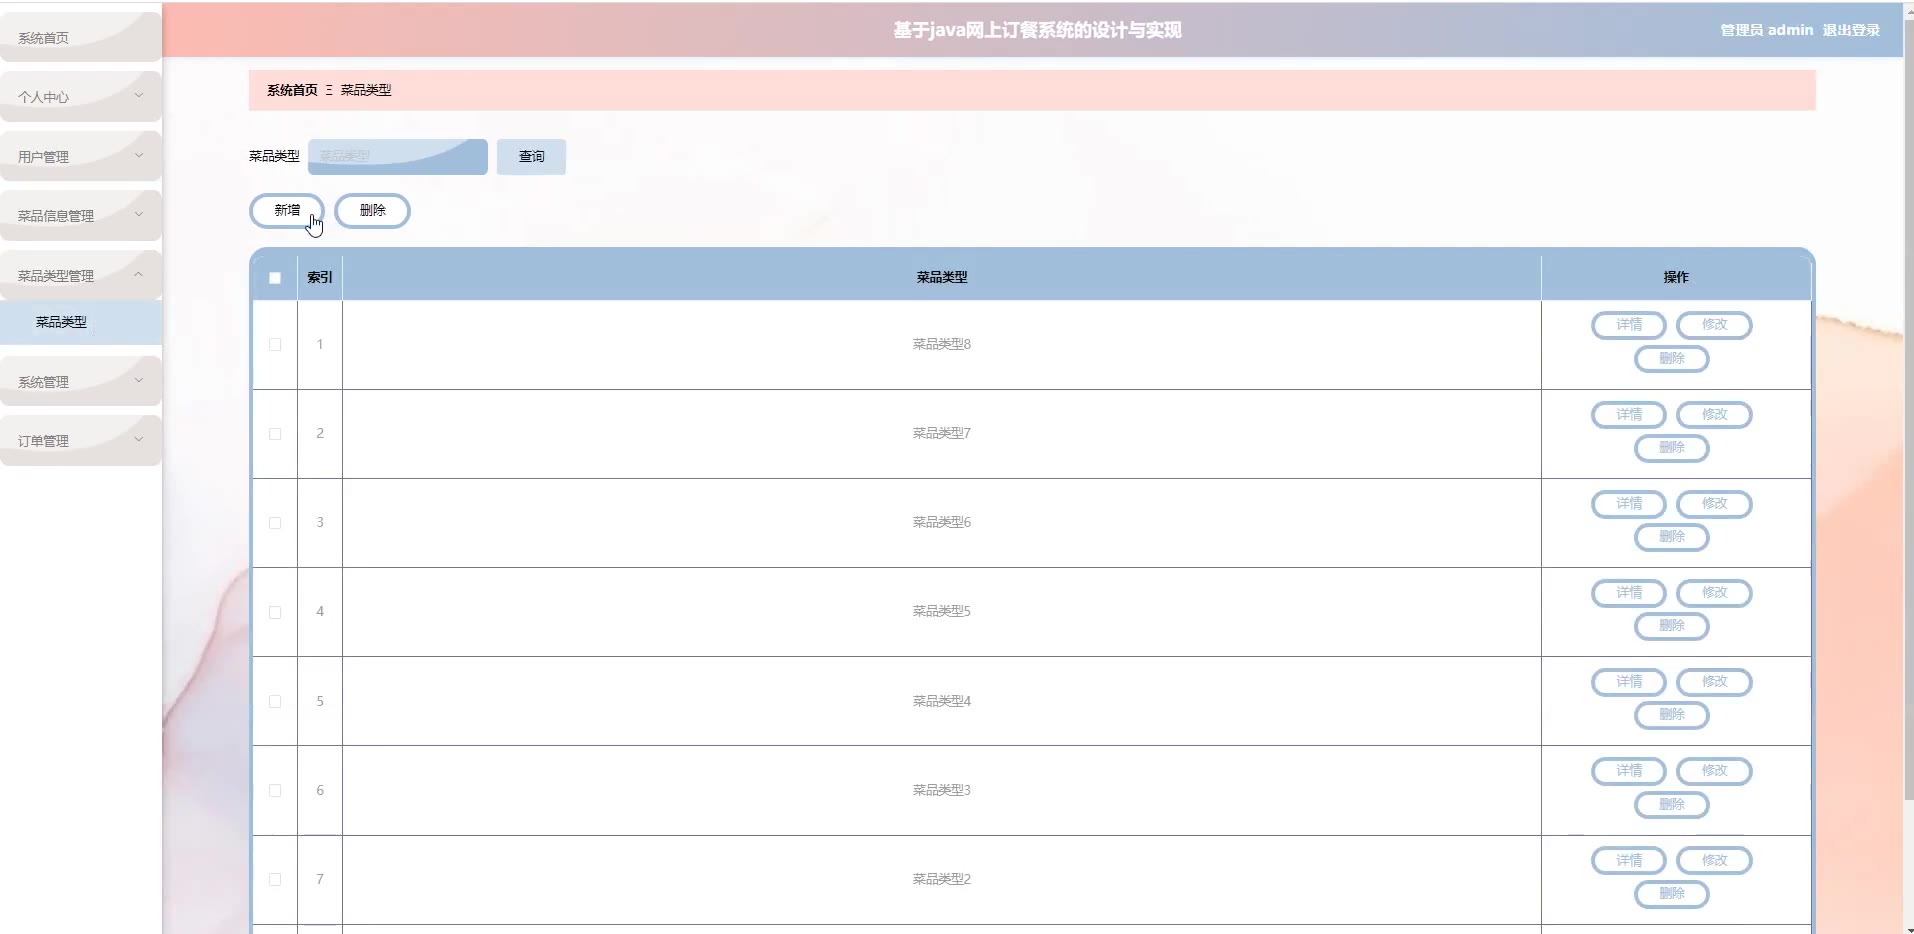
Task: Collapse the 菜品类型管理 sidebar menu
Action: pyautogui.click(x=80, y=276)
